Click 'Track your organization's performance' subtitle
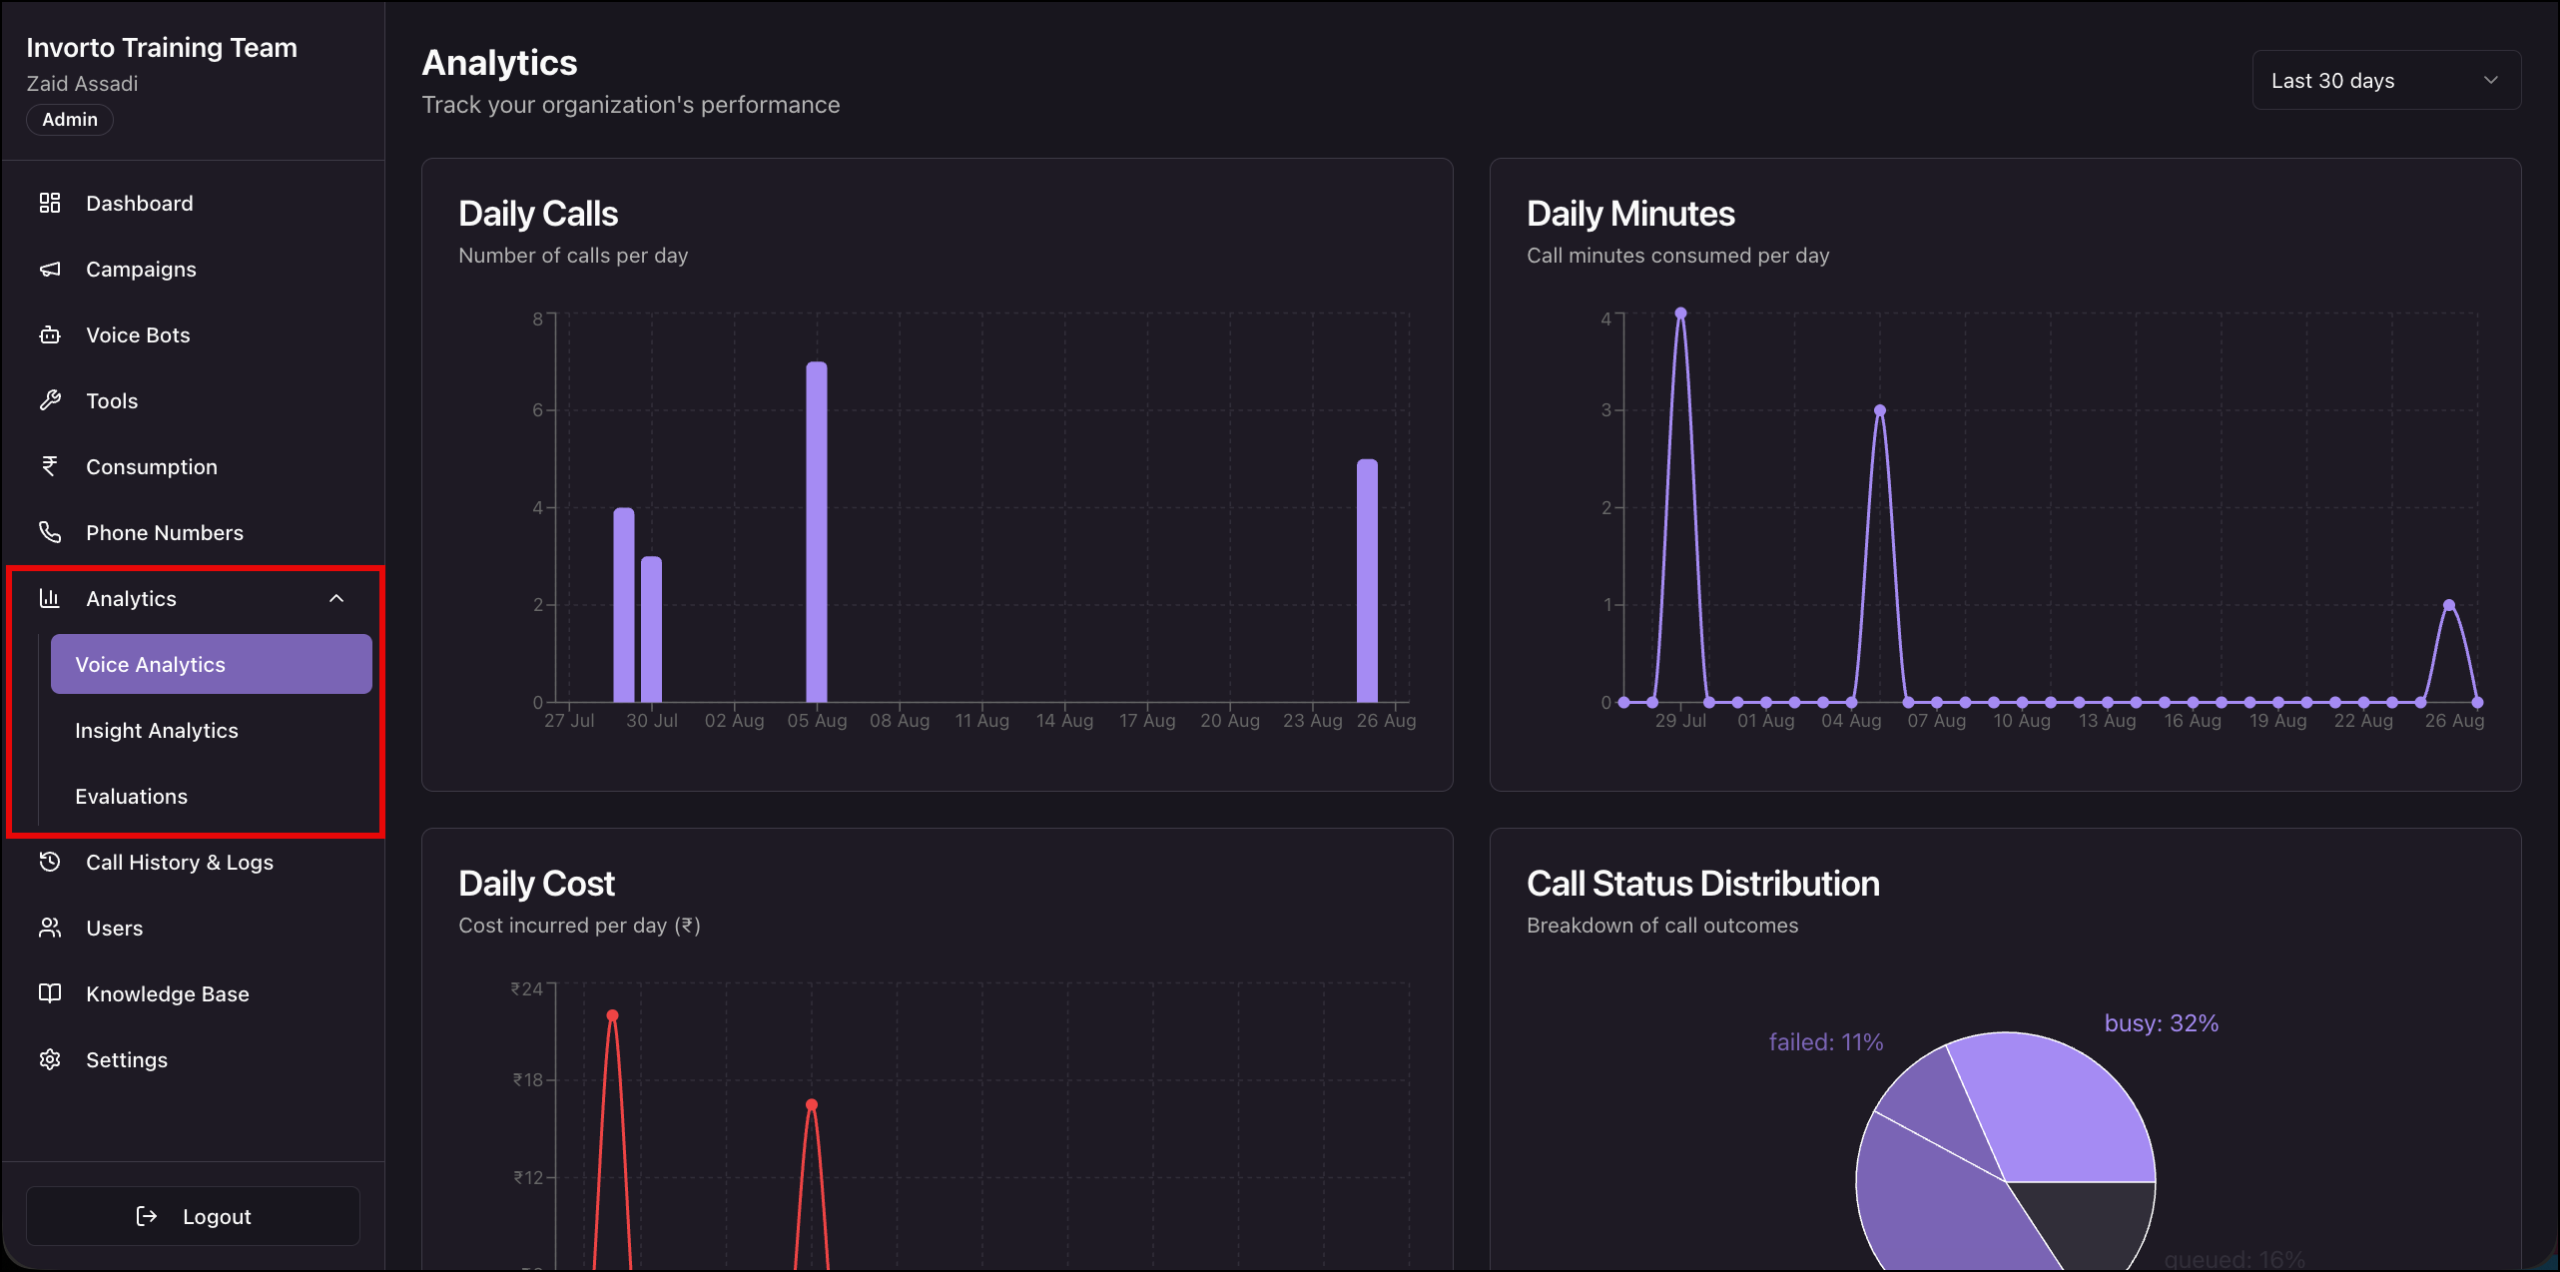This screenshot has height=1272, width=2560. tap(631, 104)
